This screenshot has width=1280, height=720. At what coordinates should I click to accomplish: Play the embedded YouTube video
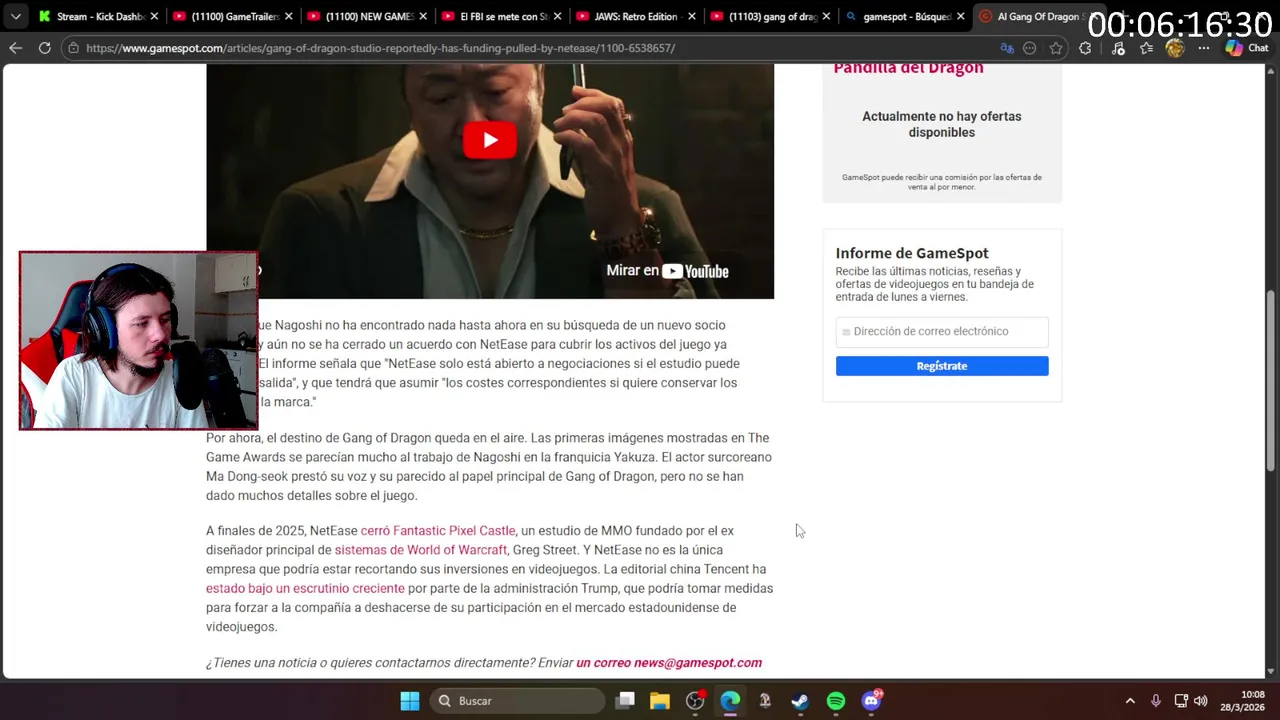[x=490, y=141]
